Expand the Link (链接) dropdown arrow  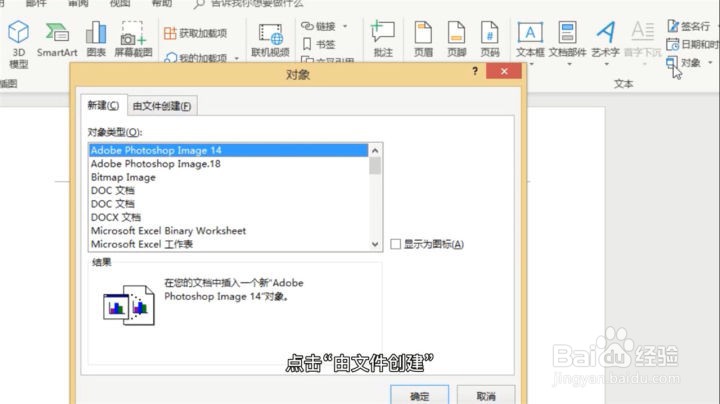tap(345, 26)
